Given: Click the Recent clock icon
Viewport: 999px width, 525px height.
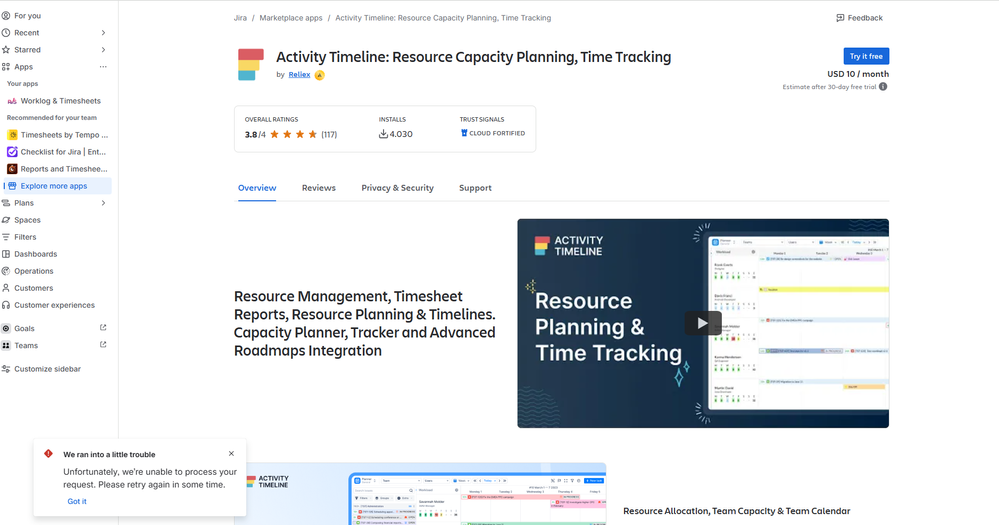Looking at the screenshot, I should [6, 32].
